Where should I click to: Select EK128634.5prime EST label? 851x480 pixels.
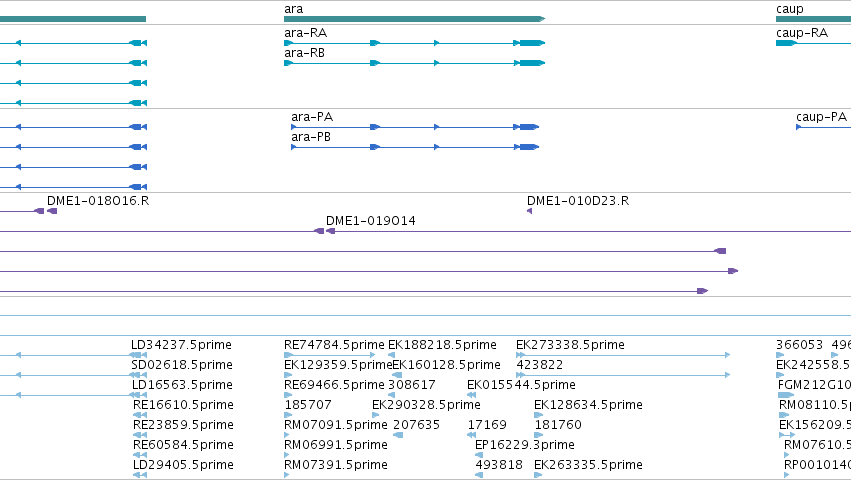[588, 405]
